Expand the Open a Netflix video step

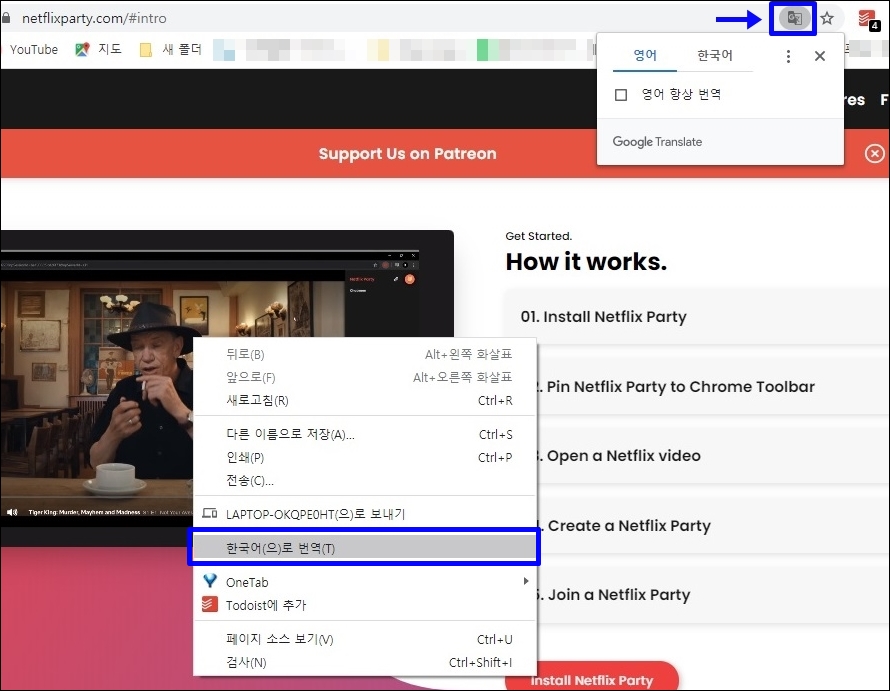pos(713,456)
